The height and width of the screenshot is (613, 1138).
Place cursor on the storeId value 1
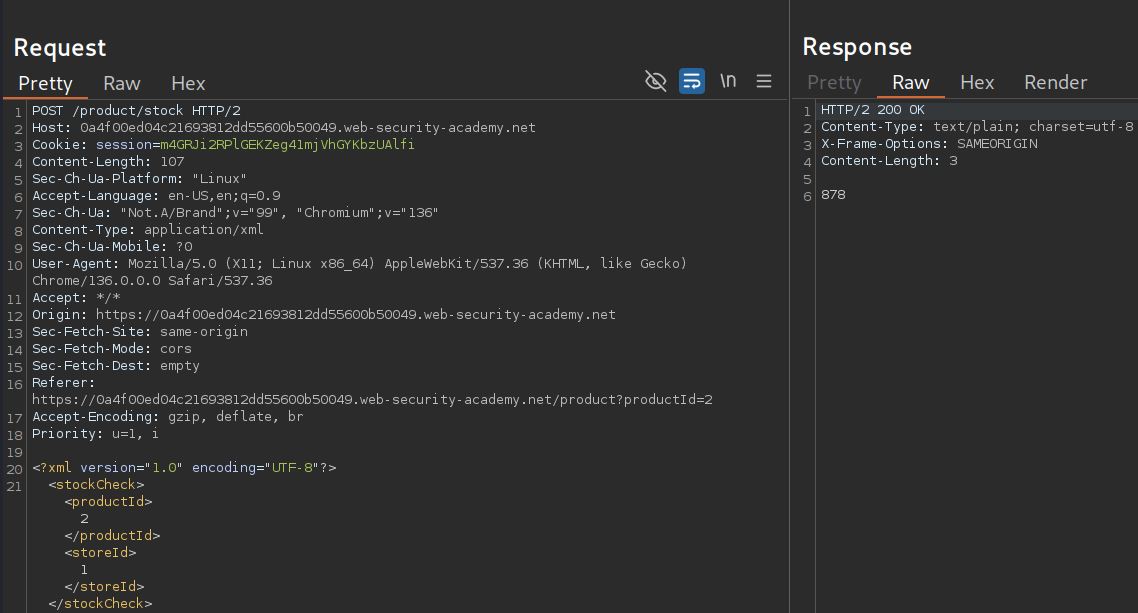click(x=85, y=570)
